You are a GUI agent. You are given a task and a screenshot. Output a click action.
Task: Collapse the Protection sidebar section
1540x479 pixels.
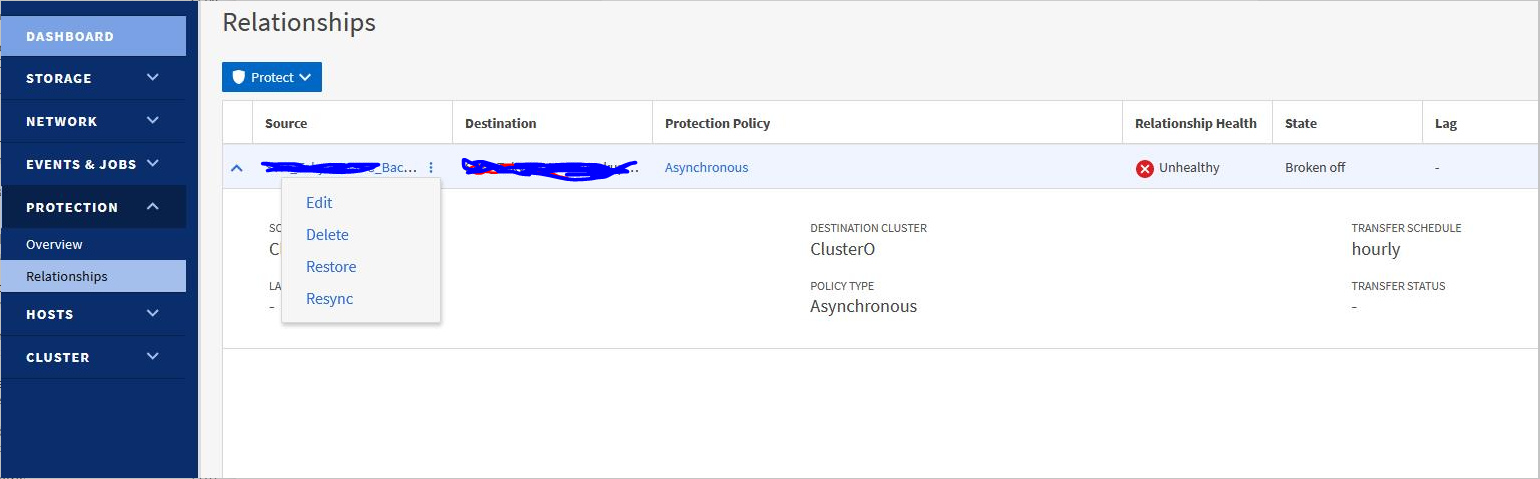pos(152,207)
